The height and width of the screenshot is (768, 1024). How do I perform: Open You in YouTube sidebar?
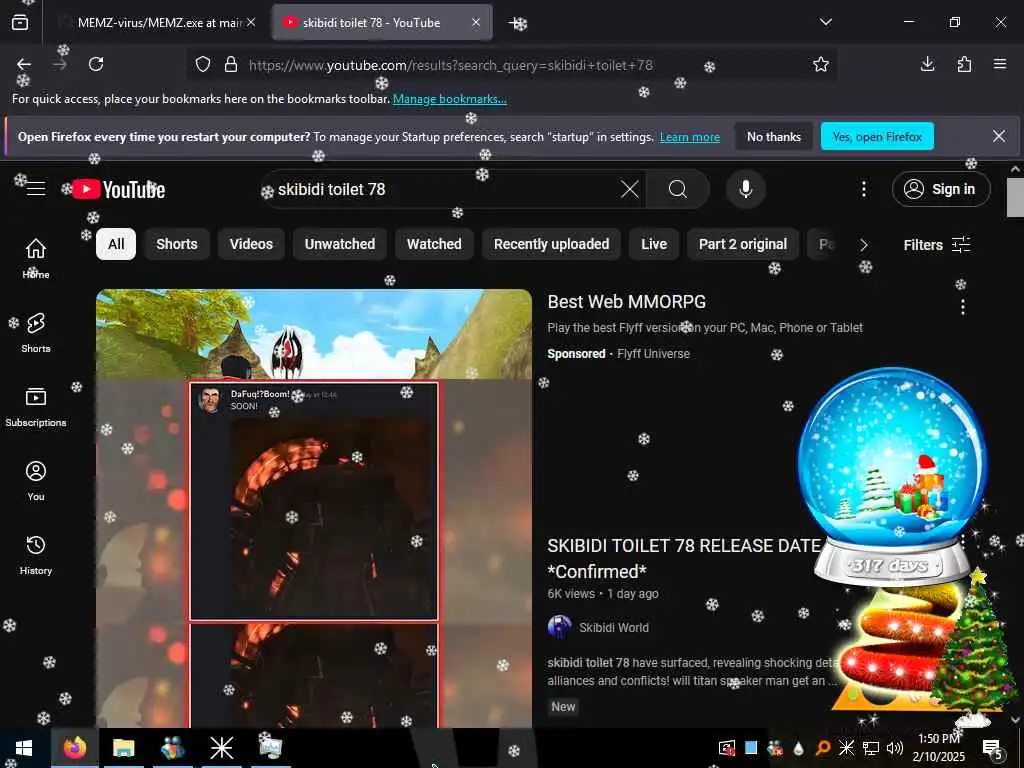coord(36,481)
